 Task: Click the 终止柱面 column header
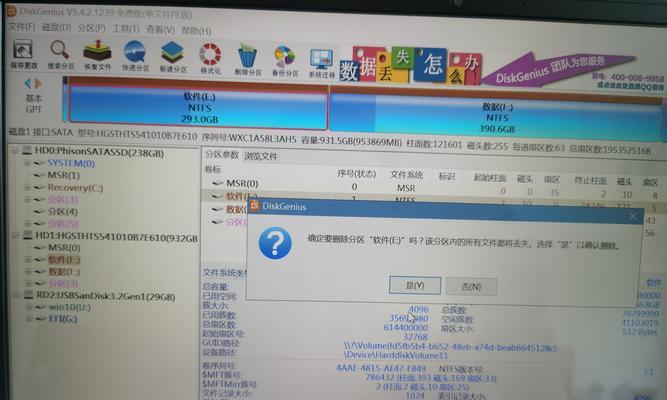[x=590, y=180]
